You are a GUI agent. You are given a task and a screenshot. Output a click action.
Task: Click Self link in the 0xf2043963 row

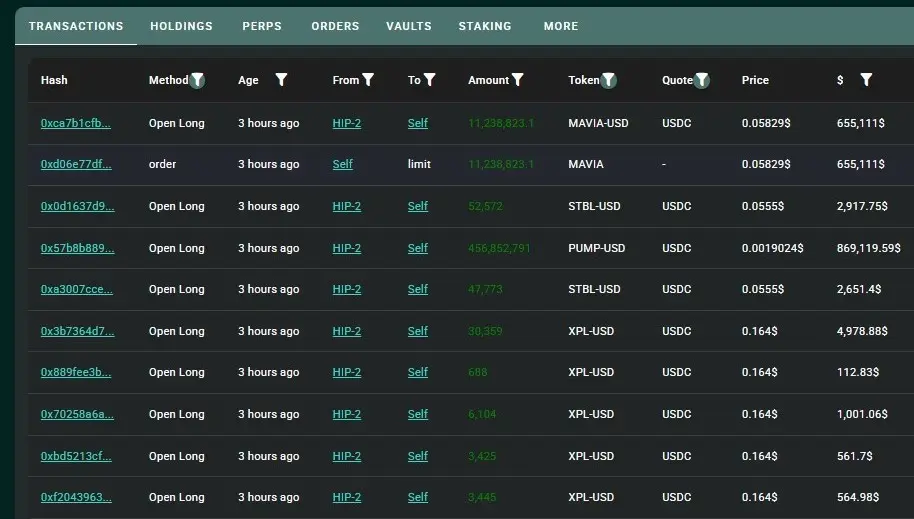(x=418, y=497)
